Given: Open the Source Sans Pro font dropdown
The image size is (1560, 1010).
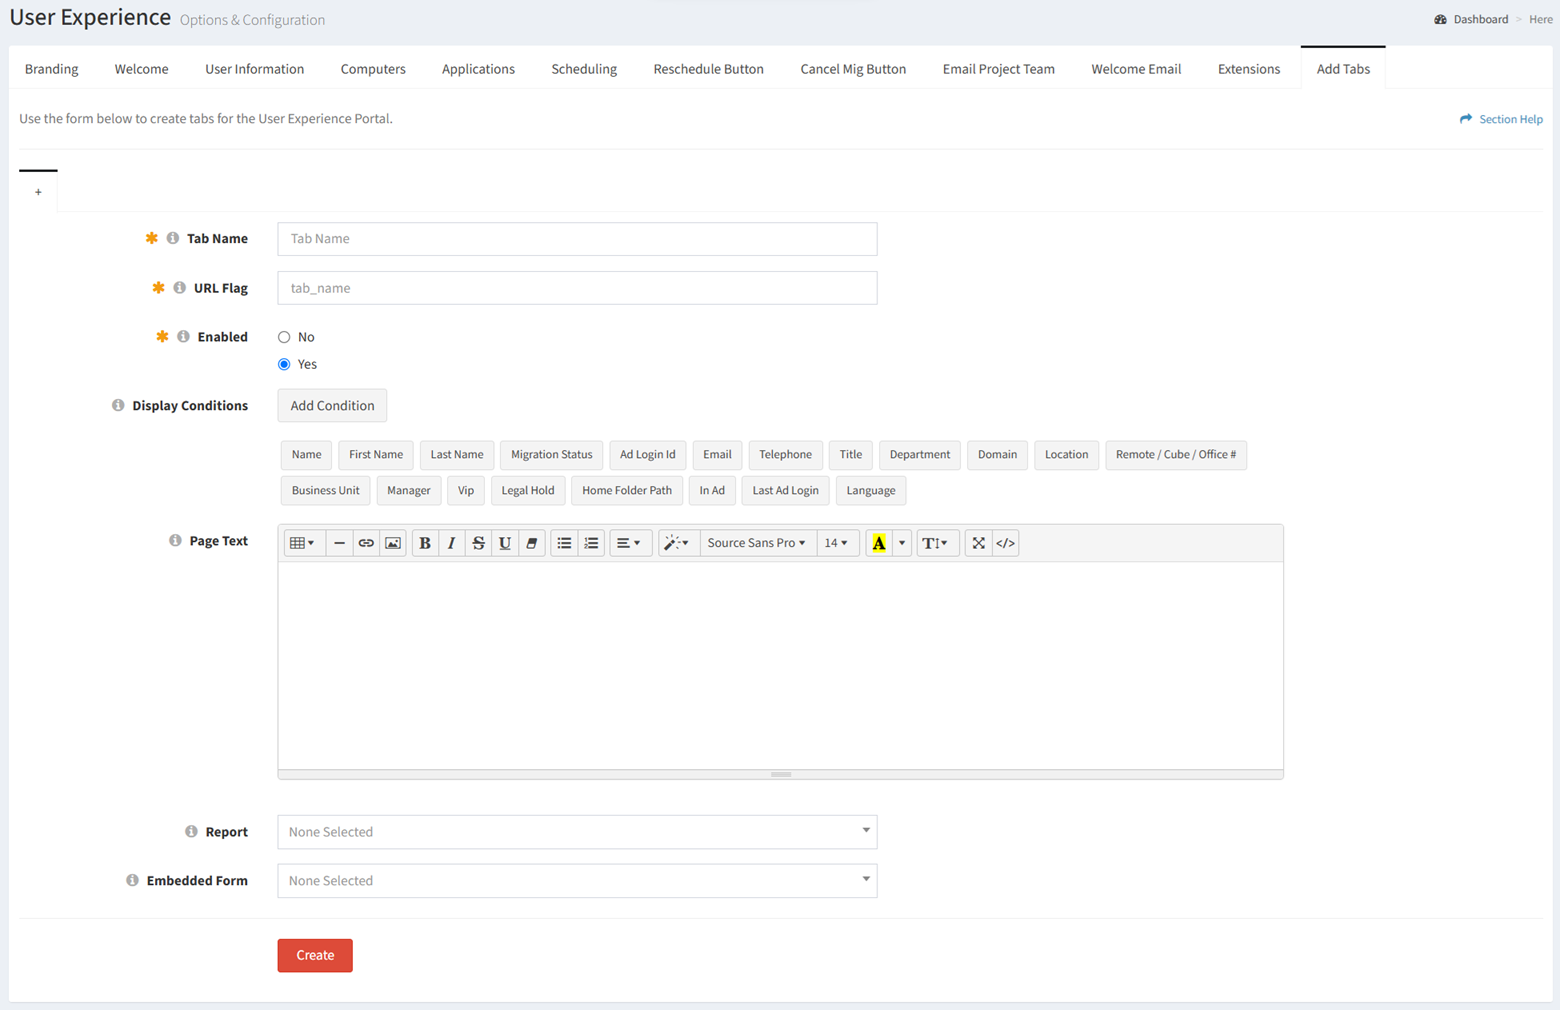Looking at the screenshot, I should click(x=756, y=543).
